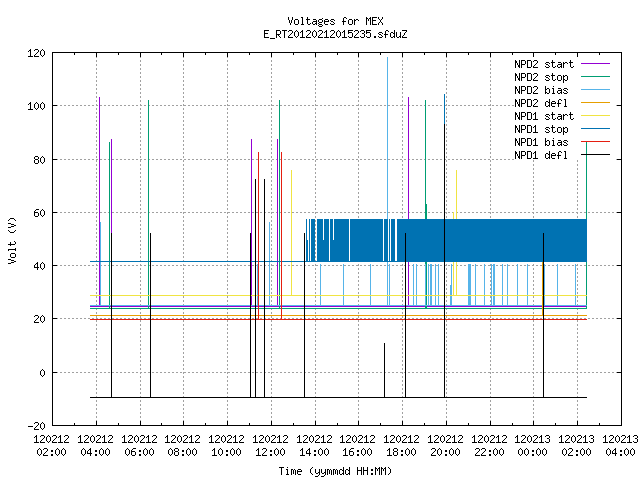This screenshot has height=480, width=640.
Task: Click the y-axis tick value 0
Action: pos(42,373)
